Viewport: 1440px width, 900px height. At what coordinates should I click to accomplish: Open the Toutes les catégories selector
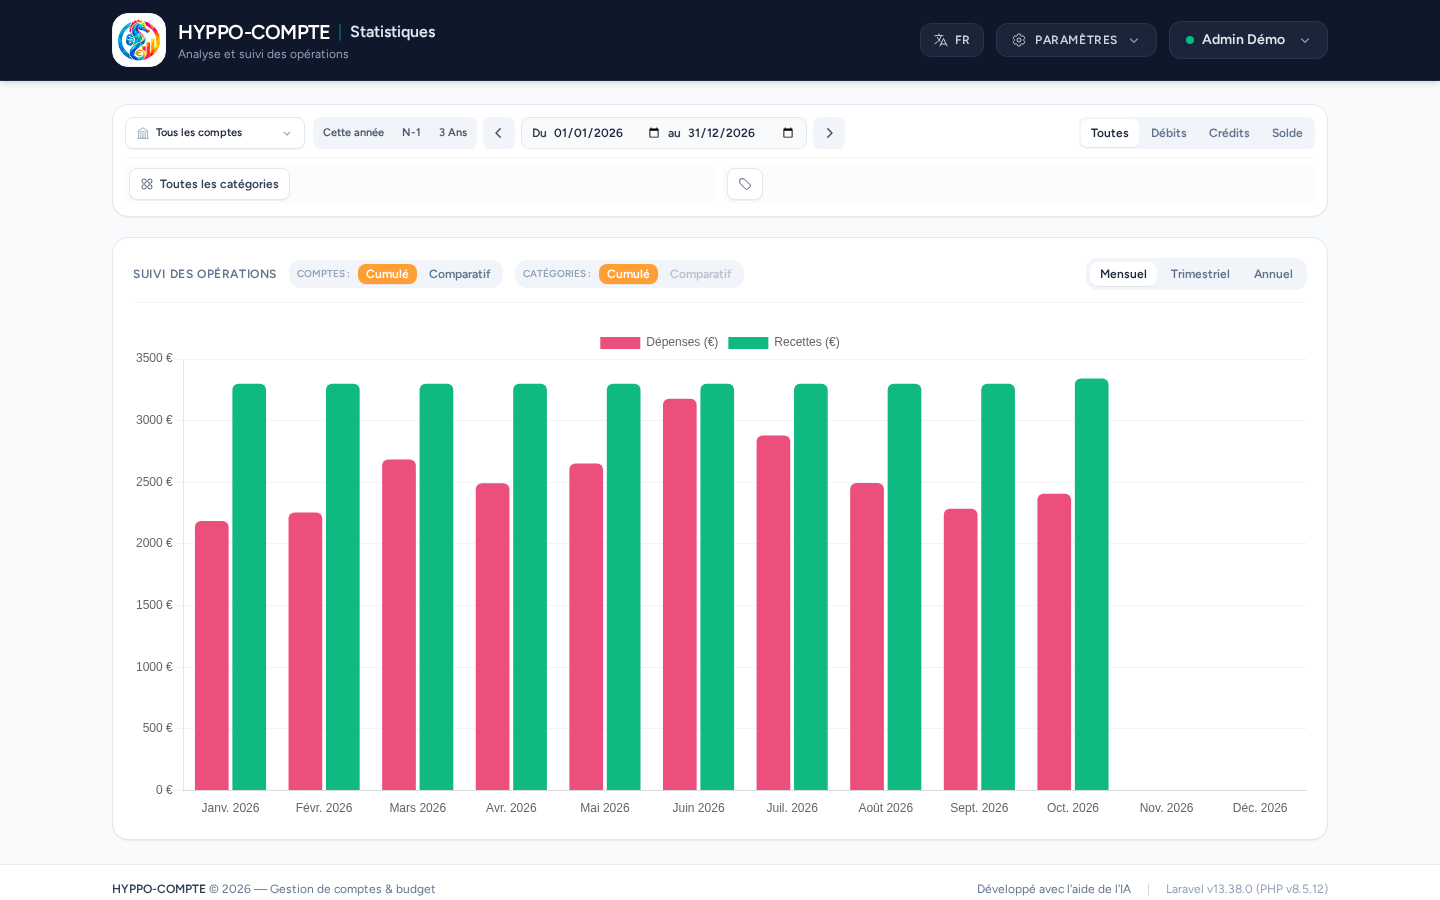[x=209, y=184]
